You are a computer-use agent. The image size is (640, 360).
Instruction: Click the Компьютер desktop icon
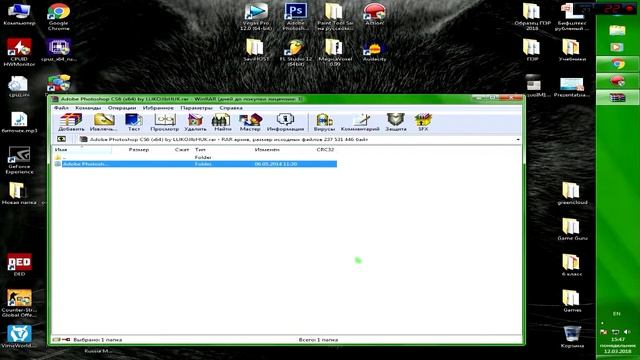tap(19, 14)
